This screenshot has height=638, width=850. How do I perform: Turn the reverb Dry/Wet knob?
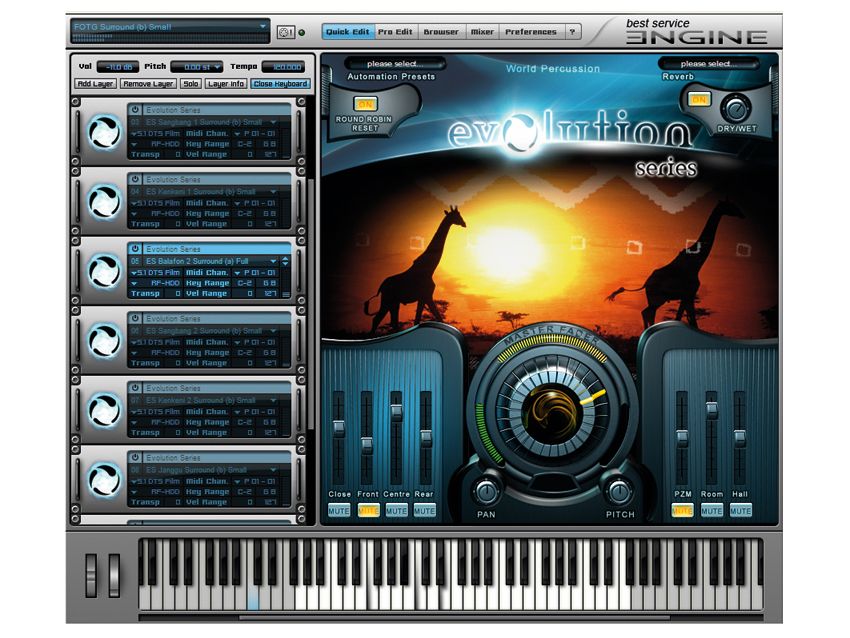pos(736,109)
